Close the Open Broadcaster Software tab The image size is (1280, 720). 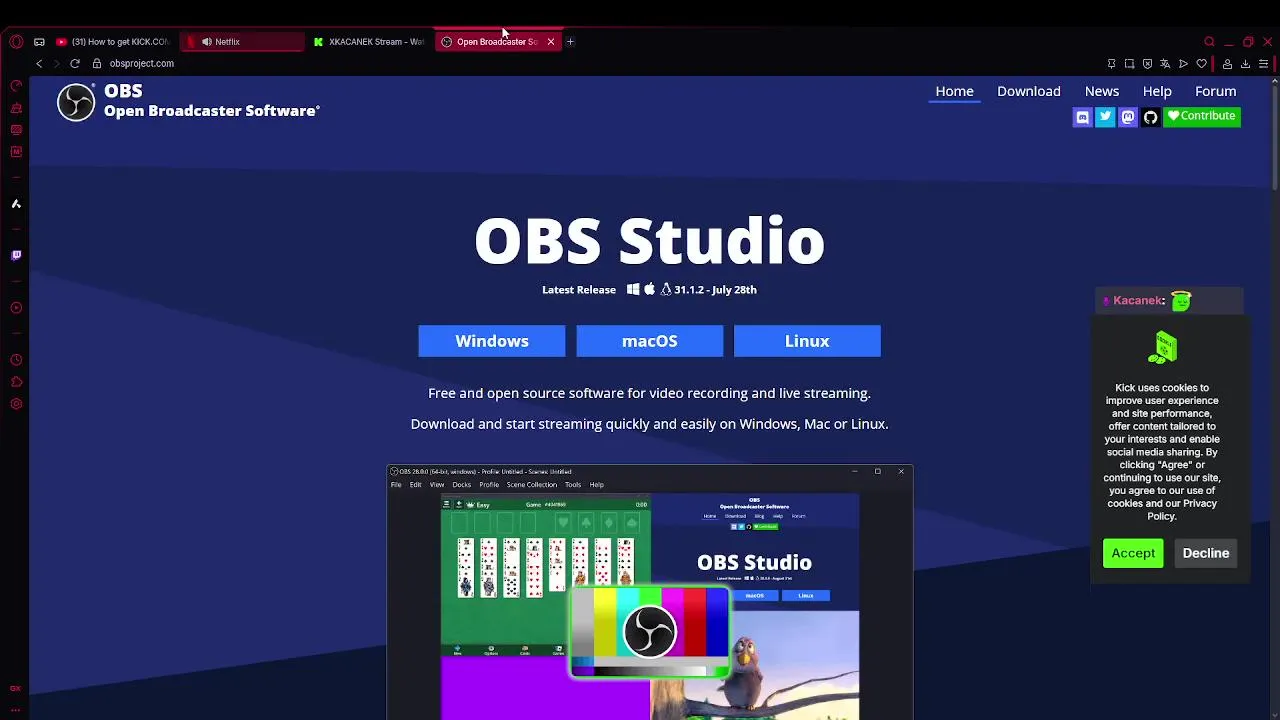tap(550, 42)
